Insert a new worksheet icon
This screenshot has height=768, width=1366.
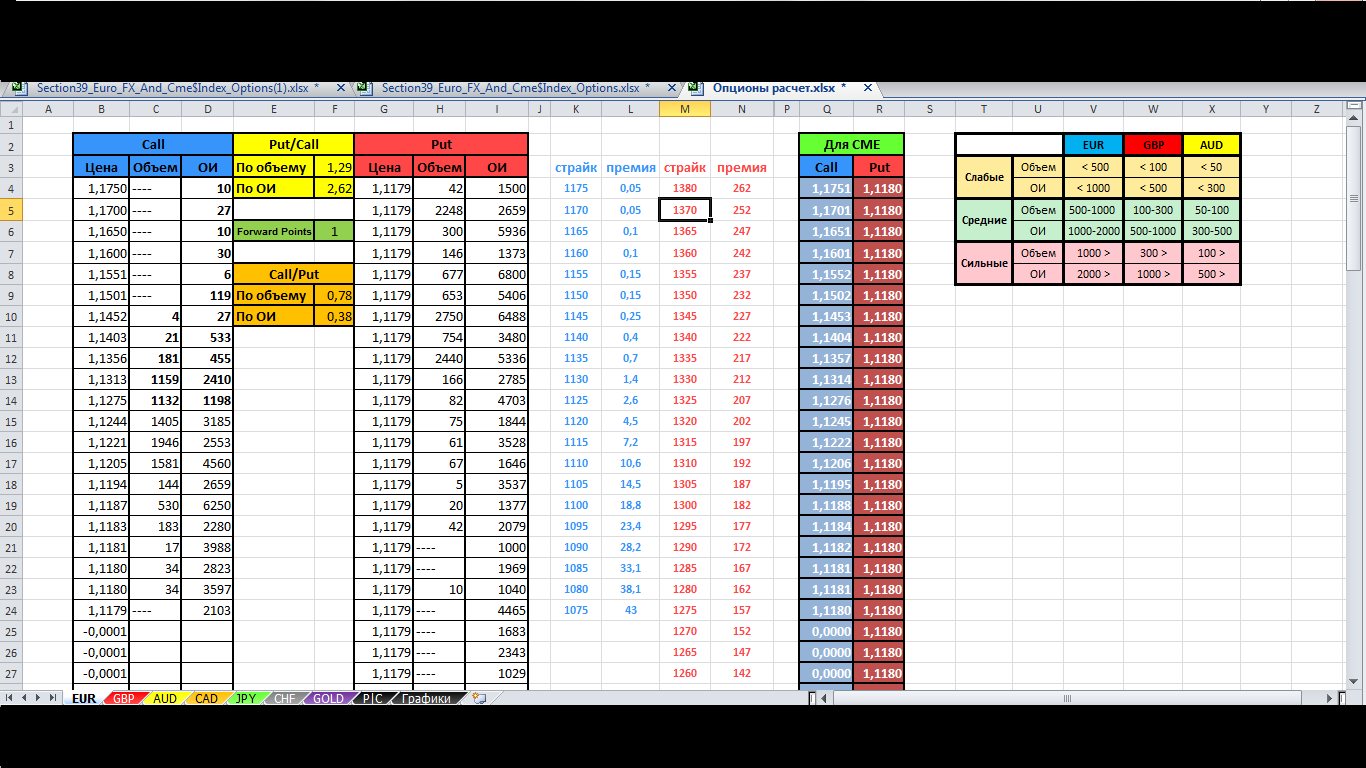coord(479,698)
